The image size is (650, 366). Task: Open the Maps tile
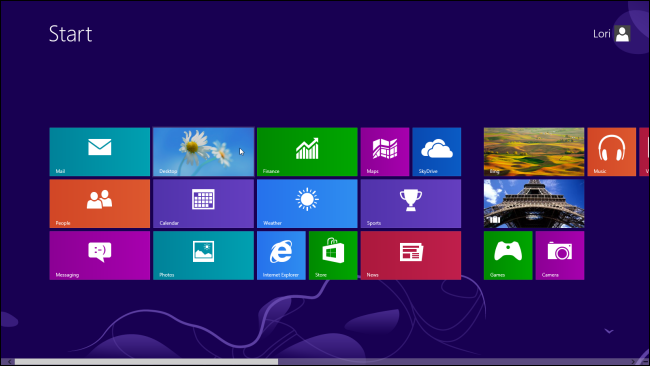click(385, 152)
